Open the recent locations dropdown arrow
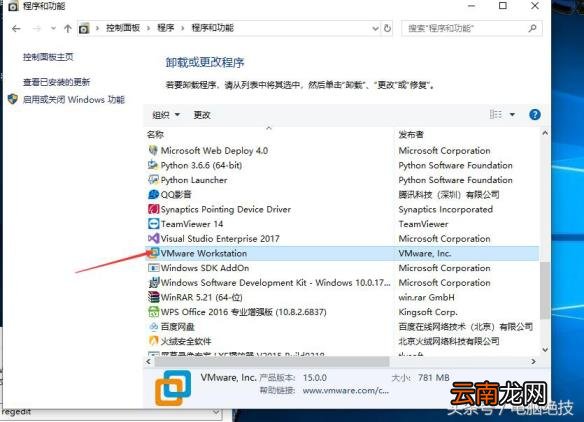The height and width of the screenshot is (422, 584). tap(53, 28)
